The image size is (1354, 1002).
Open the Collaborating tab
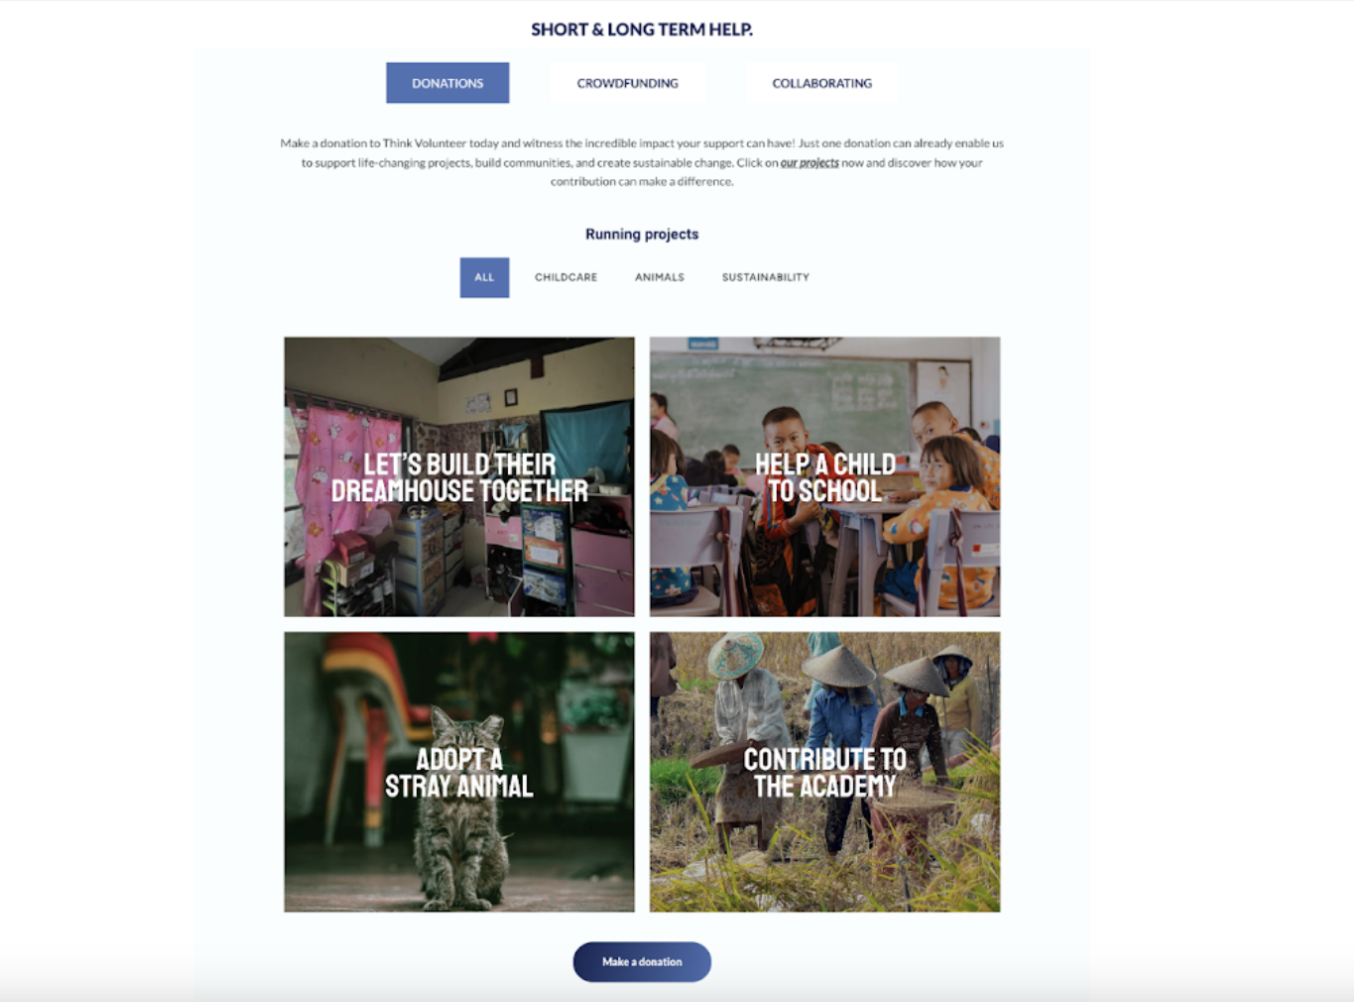coord(821,83)
